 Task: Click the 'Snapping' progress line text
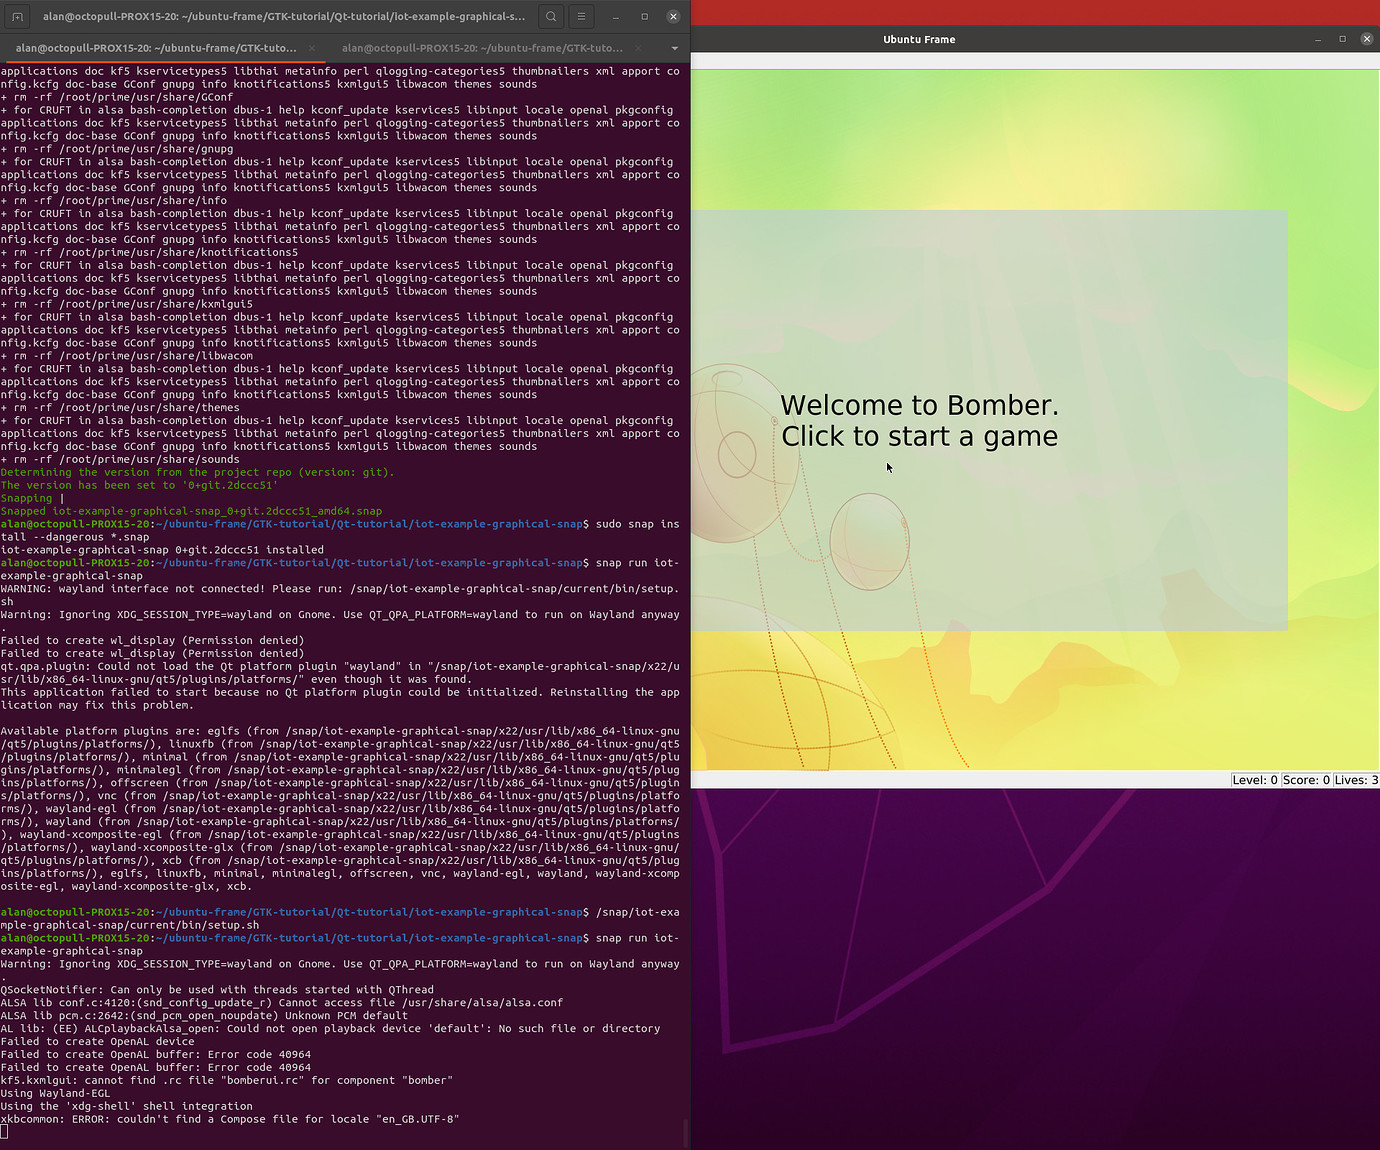pyautogui.click(x=27, y=497)
